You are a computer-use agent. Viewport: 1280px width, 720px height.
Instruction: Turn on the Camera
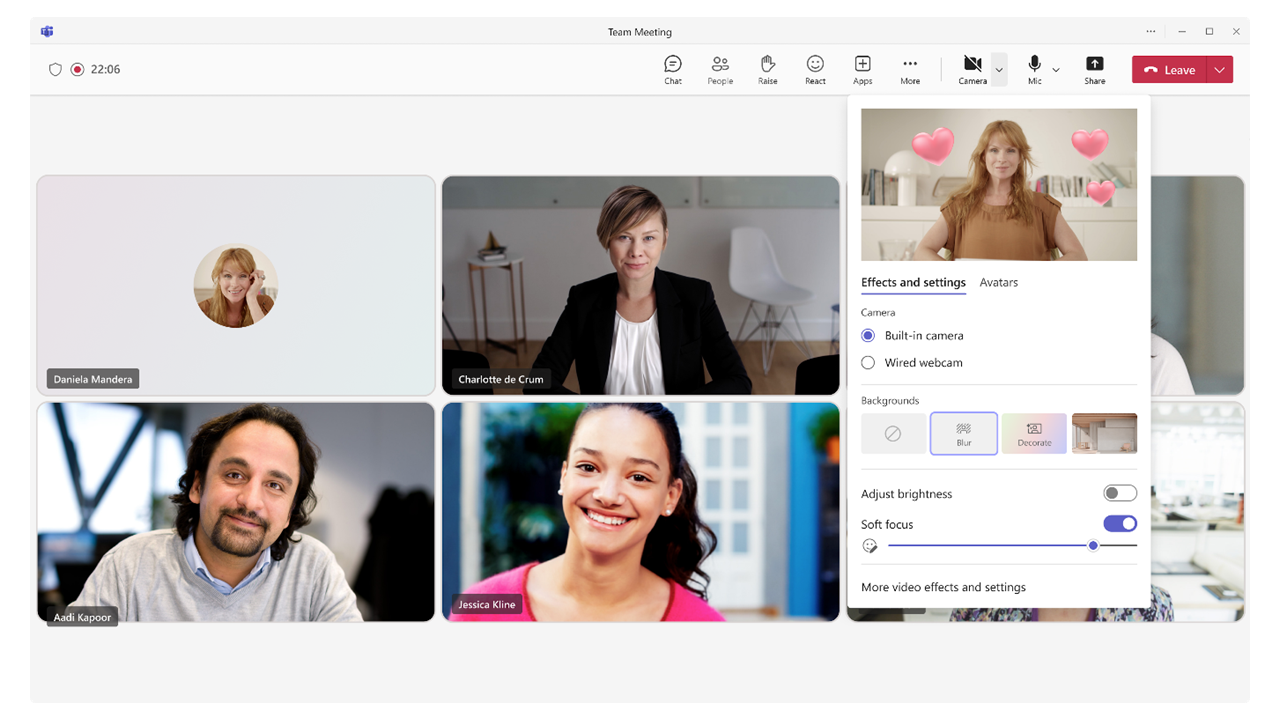[x=972, y=69]
